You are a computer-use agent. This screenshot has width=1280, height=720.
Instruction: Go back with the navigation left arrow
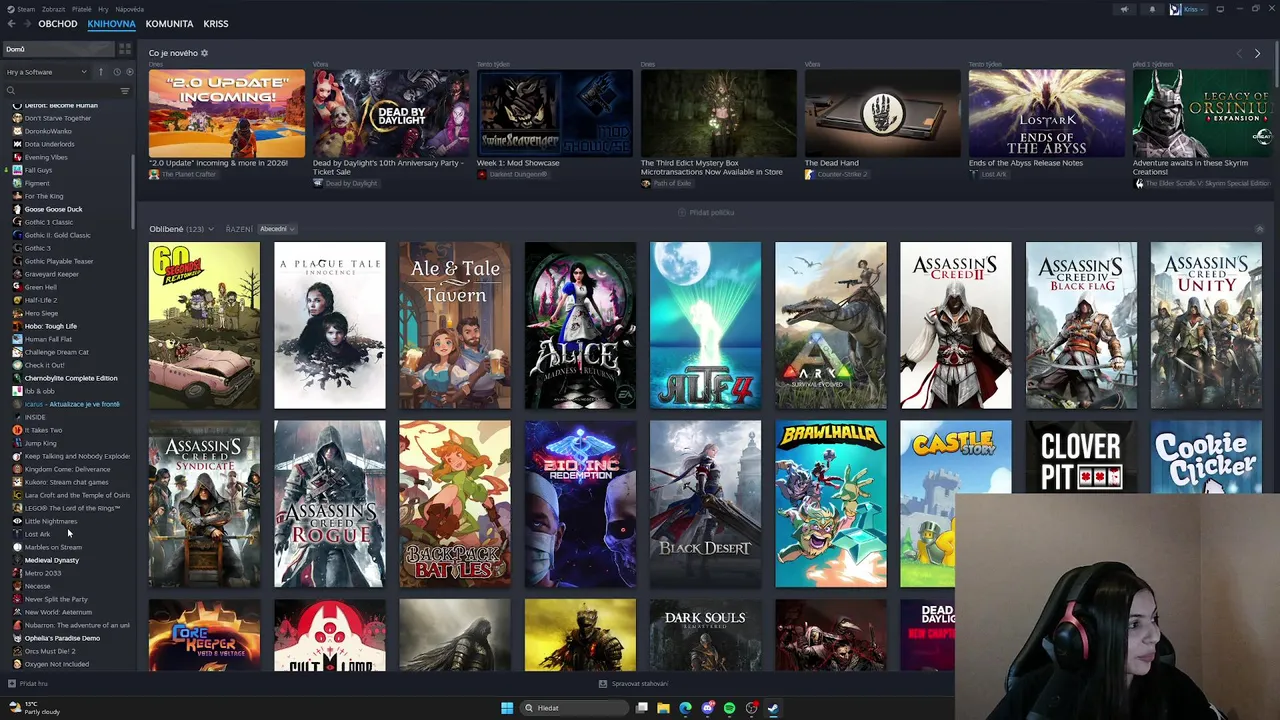[10, 23]
